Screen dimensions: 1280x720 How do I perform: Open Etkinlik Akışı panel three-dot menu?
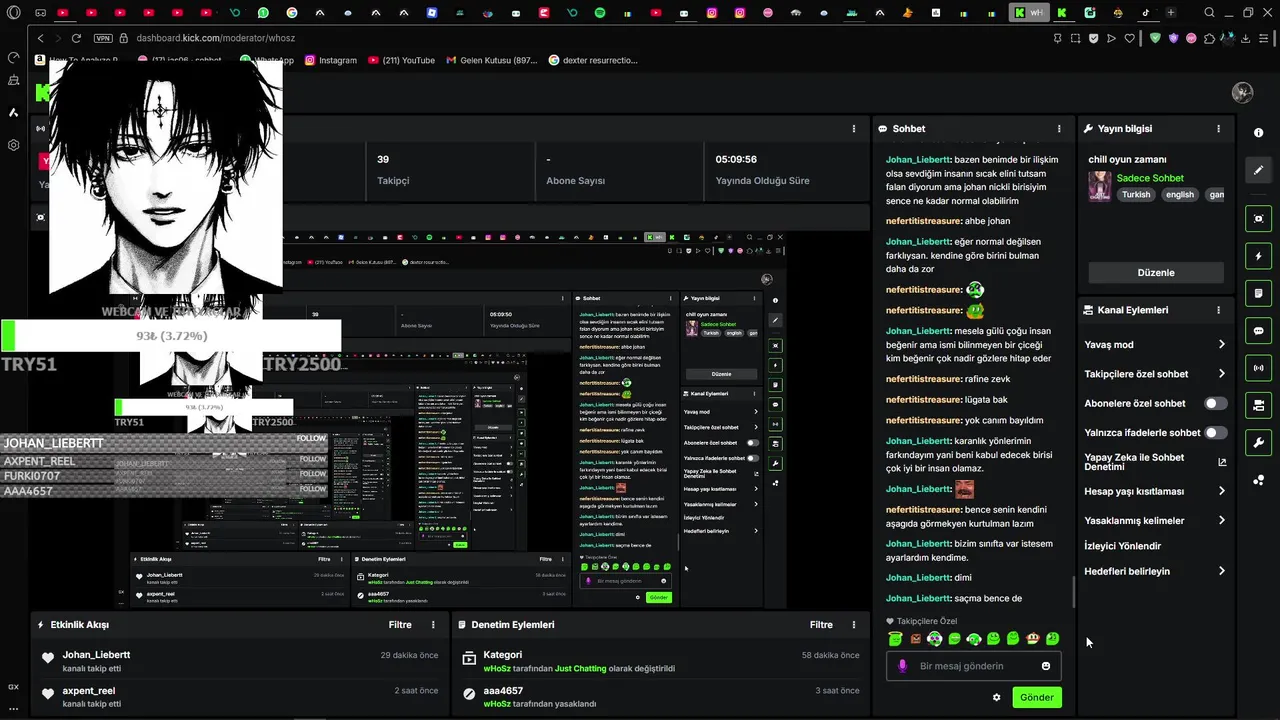click(433, 625)
